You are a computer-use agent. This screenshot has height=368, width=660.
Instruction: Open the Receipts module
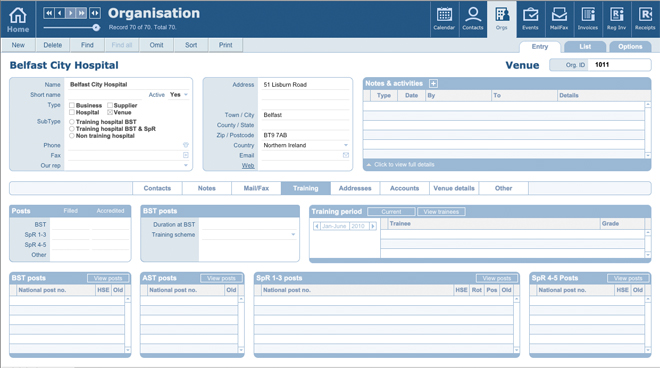click(x=645, y=19)
